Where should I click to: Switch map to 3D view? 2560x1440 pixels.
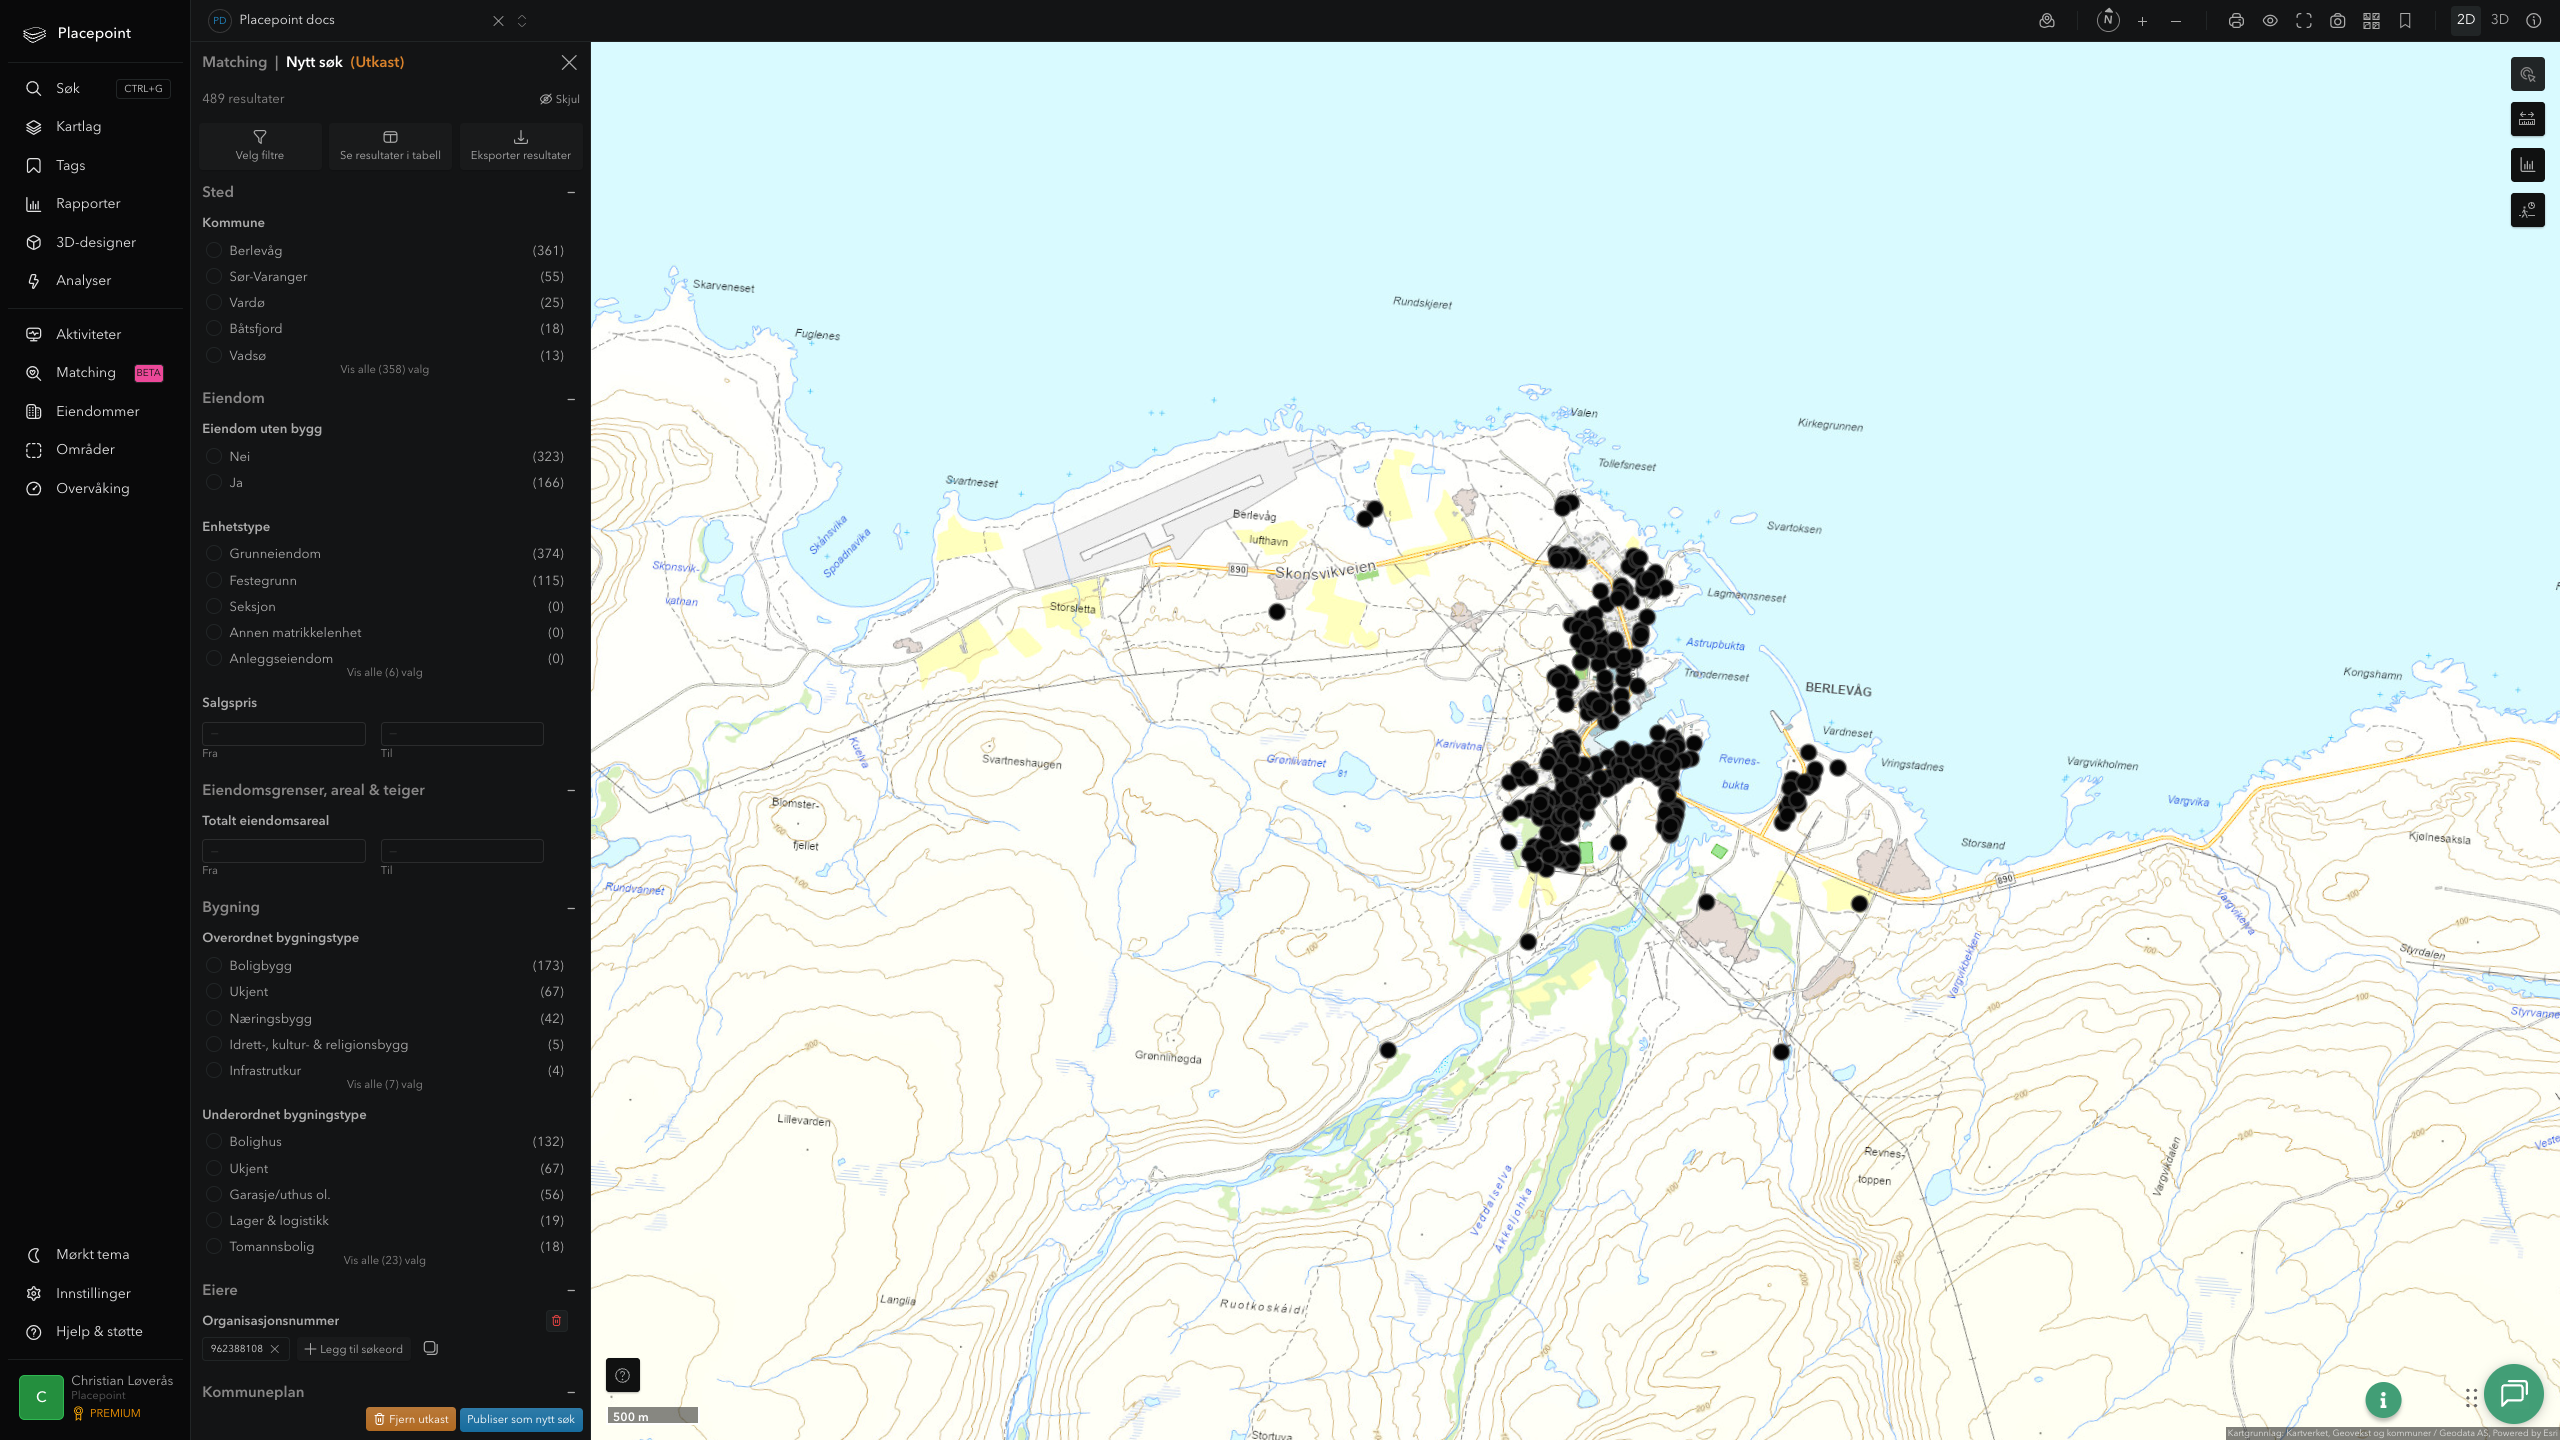[2500, 20]
